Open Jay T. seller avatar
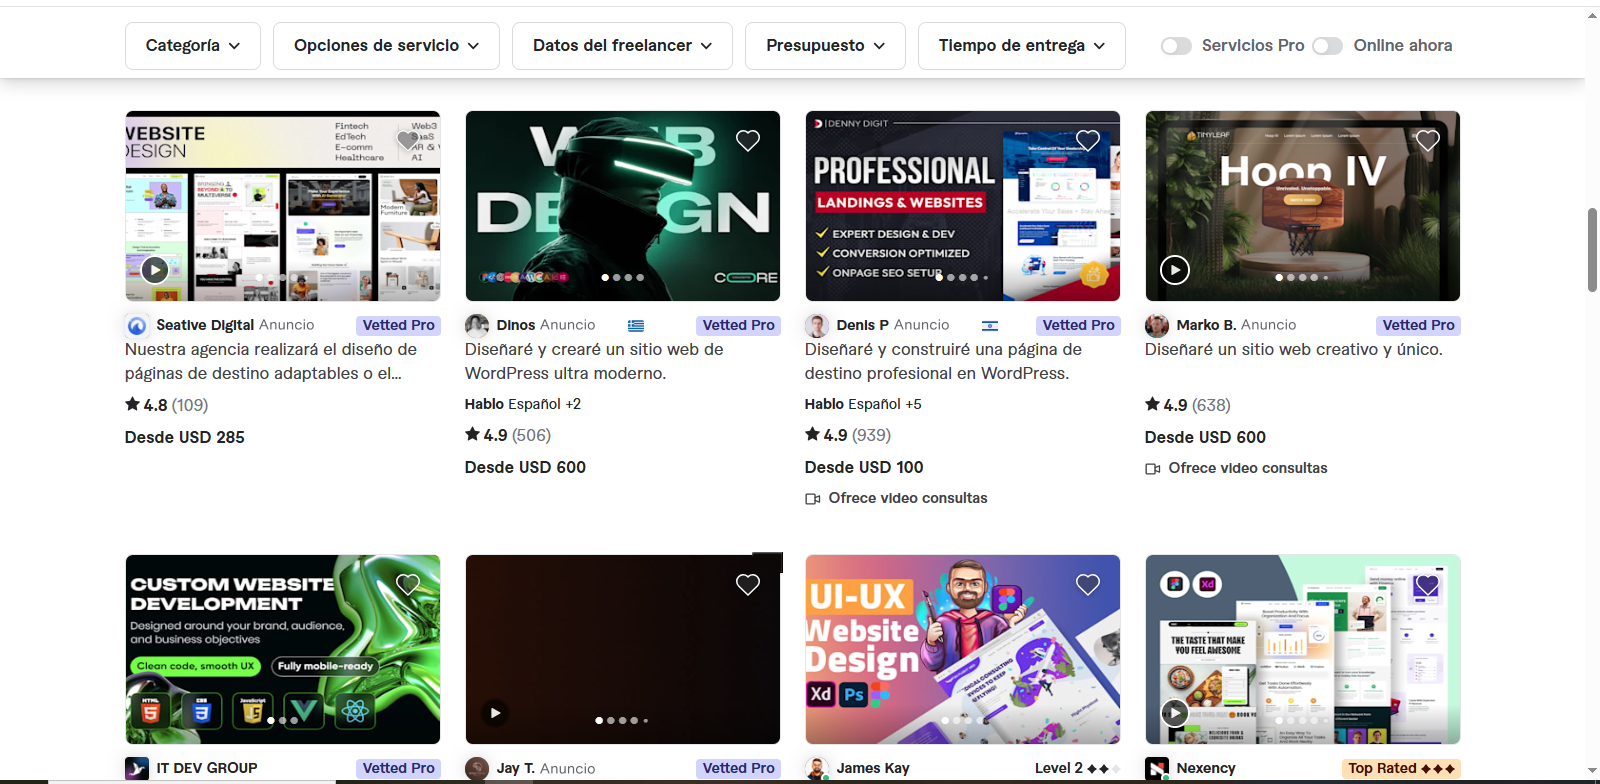1600x784 pixels. click(x=477, y=768)
